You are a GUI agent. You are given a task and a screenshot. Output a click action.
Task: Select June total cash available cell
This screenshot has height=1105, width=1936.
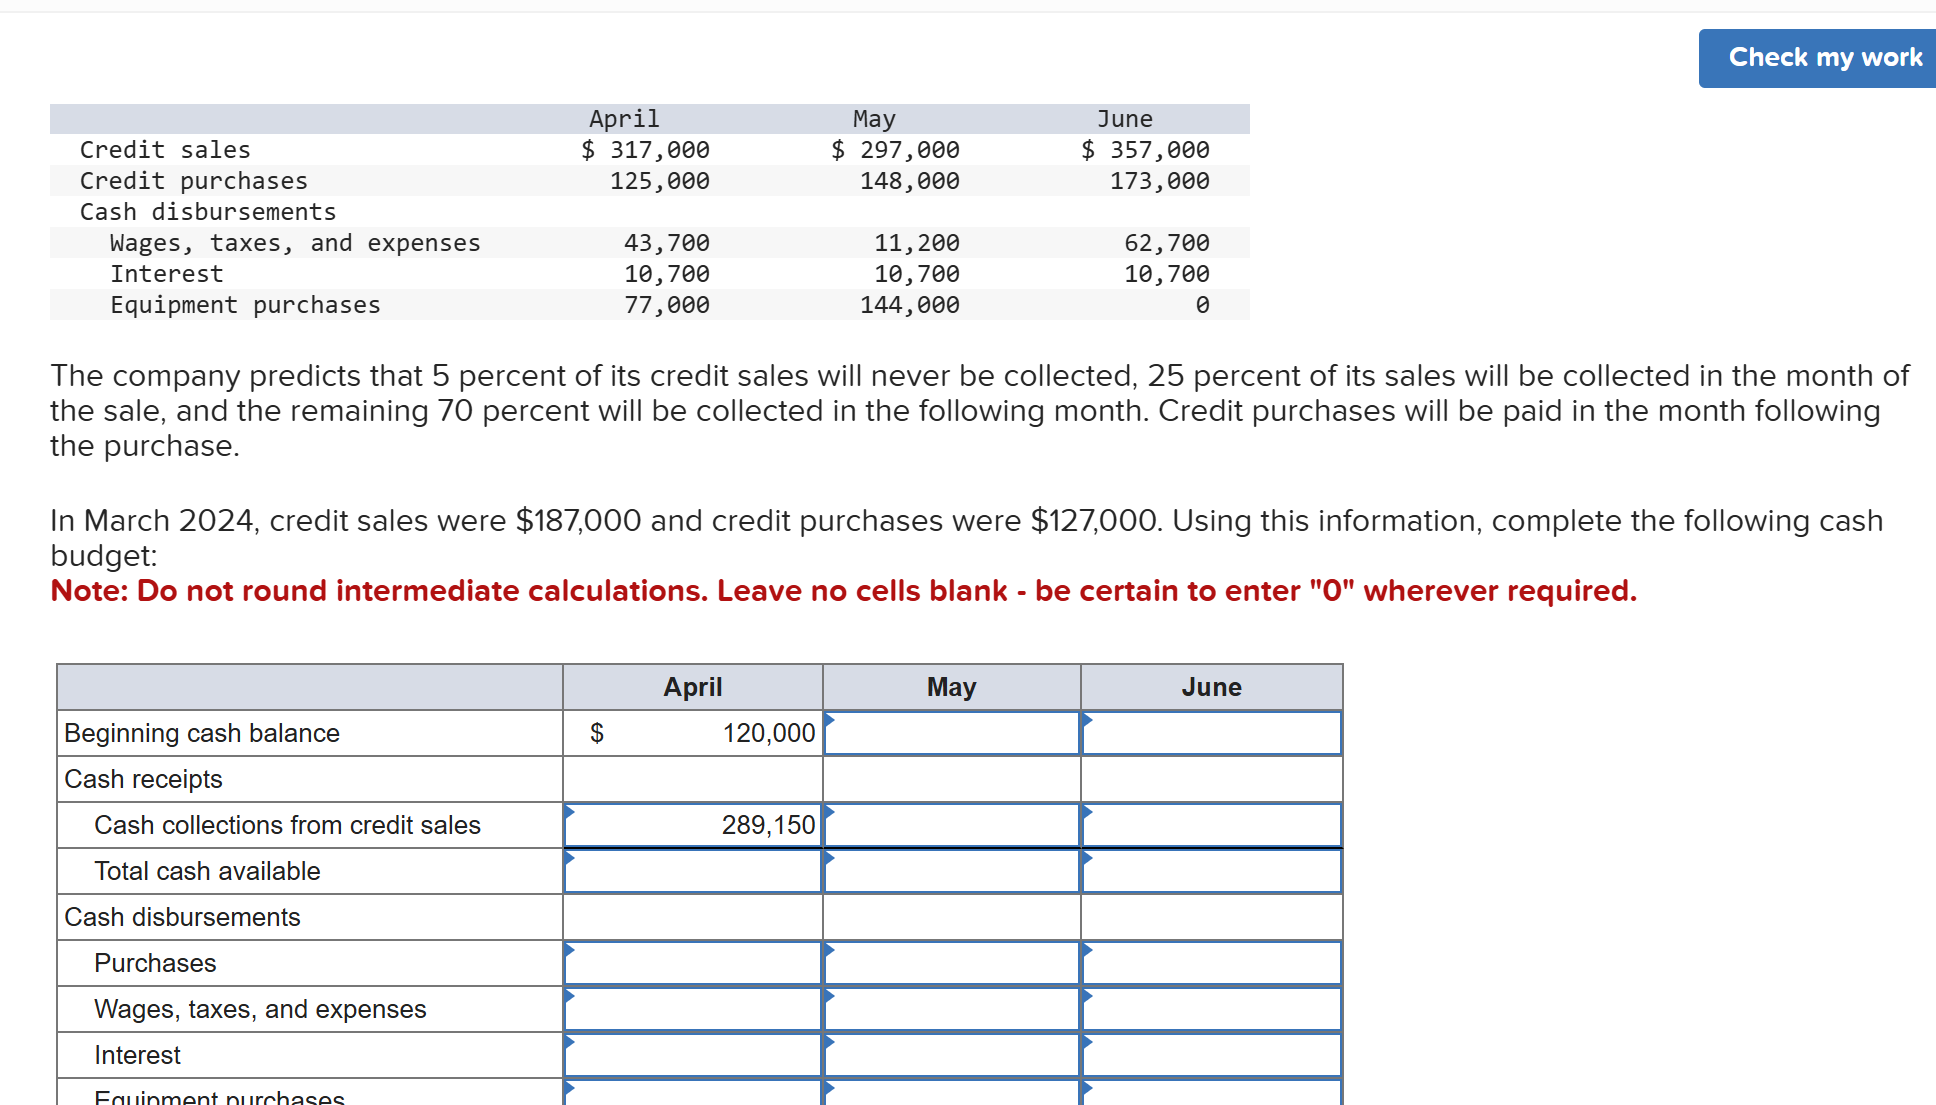point(1211,871)
